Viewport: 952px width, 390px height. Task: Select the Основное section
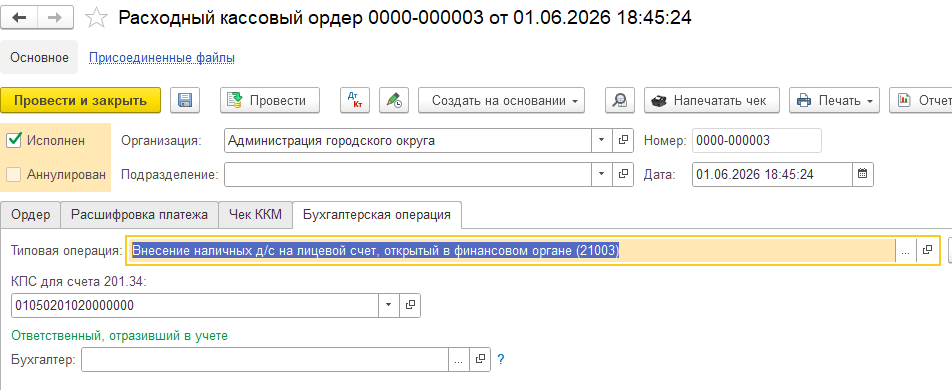[x=39, y=58]
